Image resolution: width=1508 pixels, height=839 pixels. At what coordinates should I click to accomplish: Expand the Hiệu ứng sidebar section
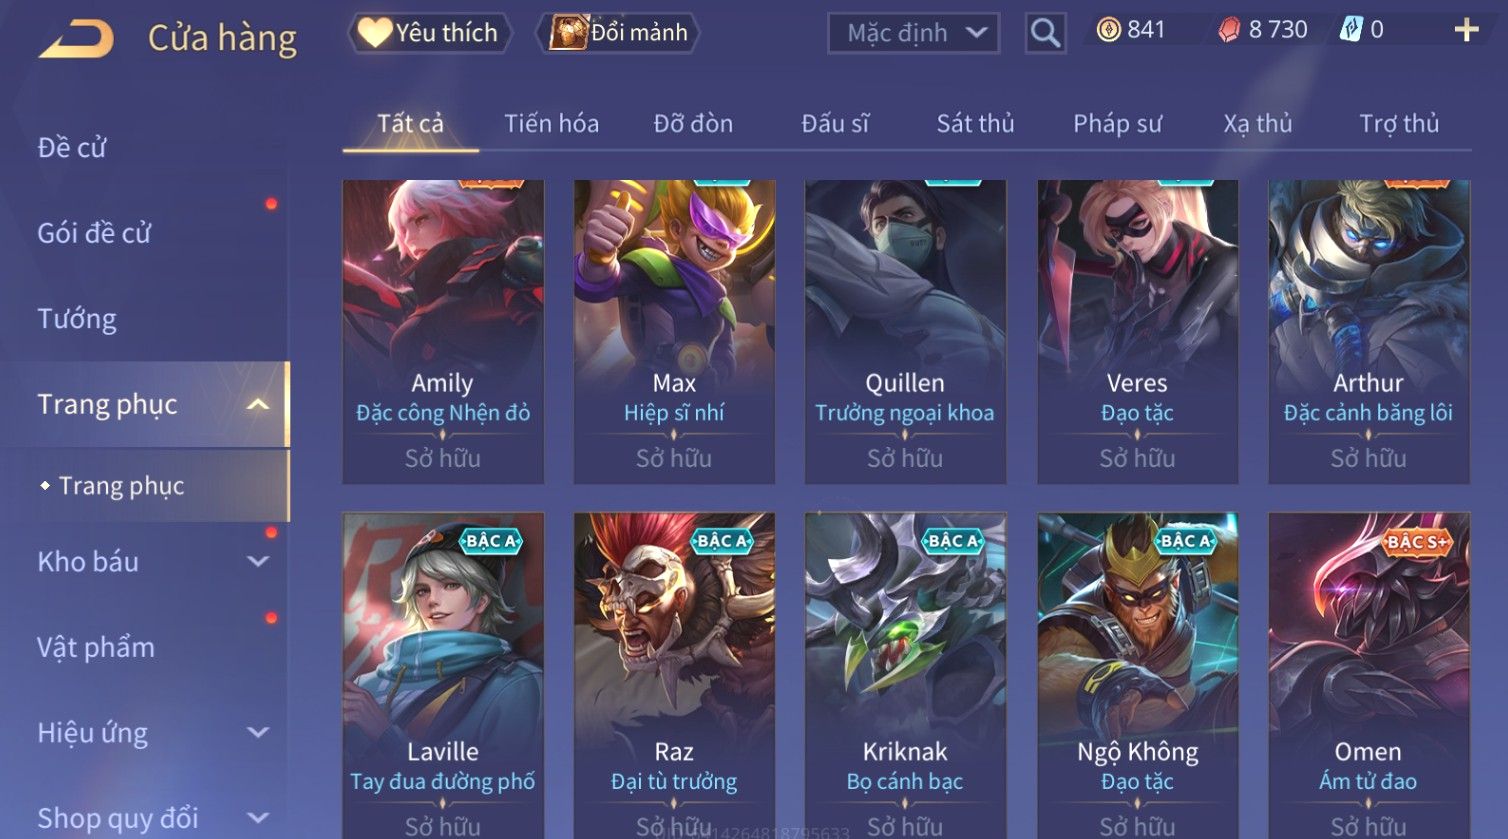258,733
